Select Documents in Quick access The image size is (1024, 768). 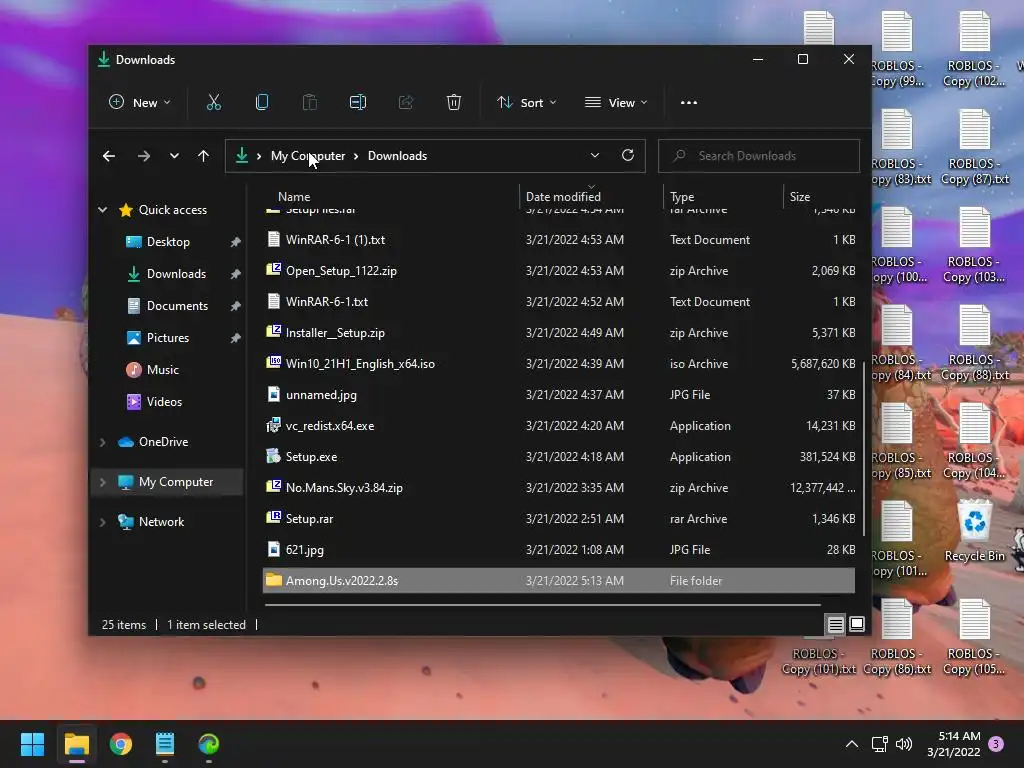tap(177, 306)
